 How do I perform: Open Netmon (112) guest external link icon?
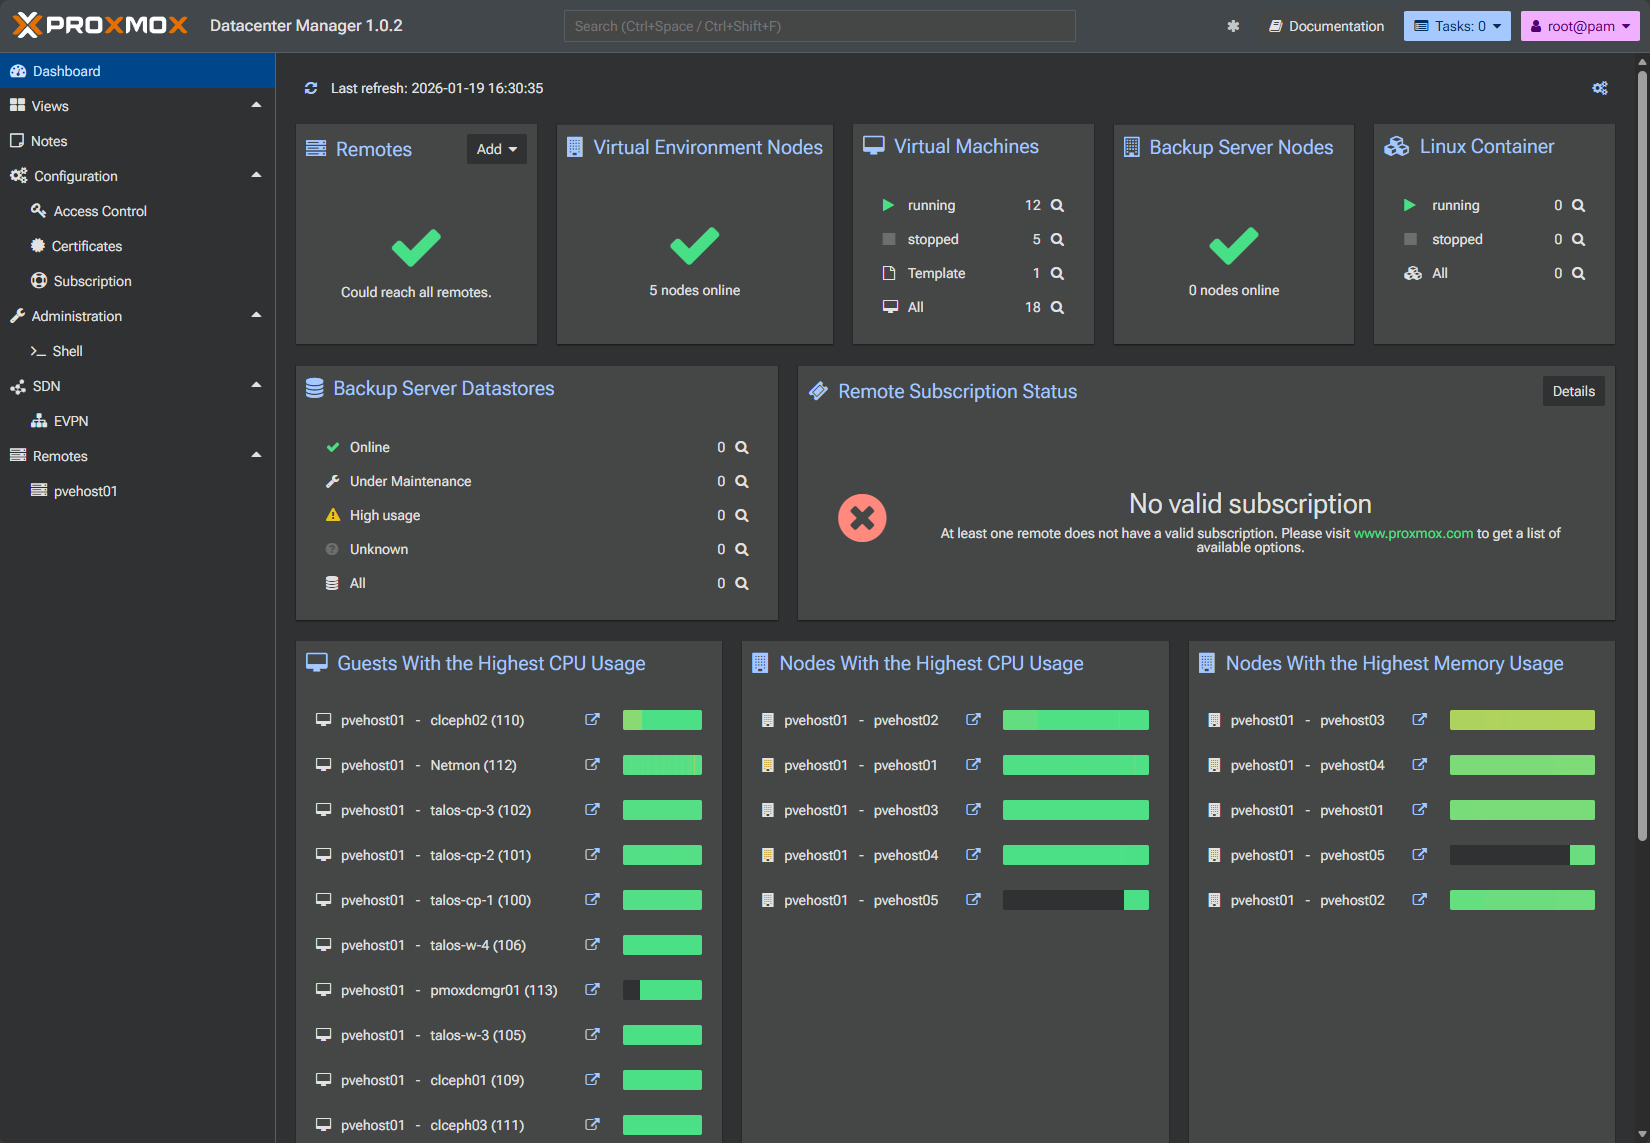(592, 765)
